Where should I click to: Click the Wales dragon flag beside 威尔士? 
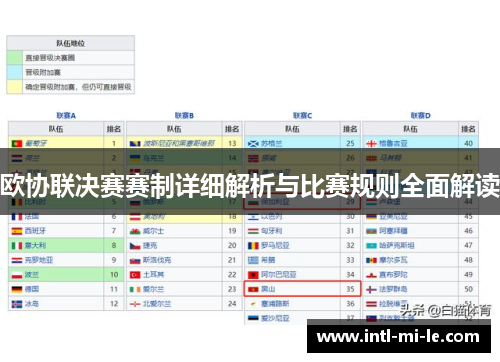[135, 231]
